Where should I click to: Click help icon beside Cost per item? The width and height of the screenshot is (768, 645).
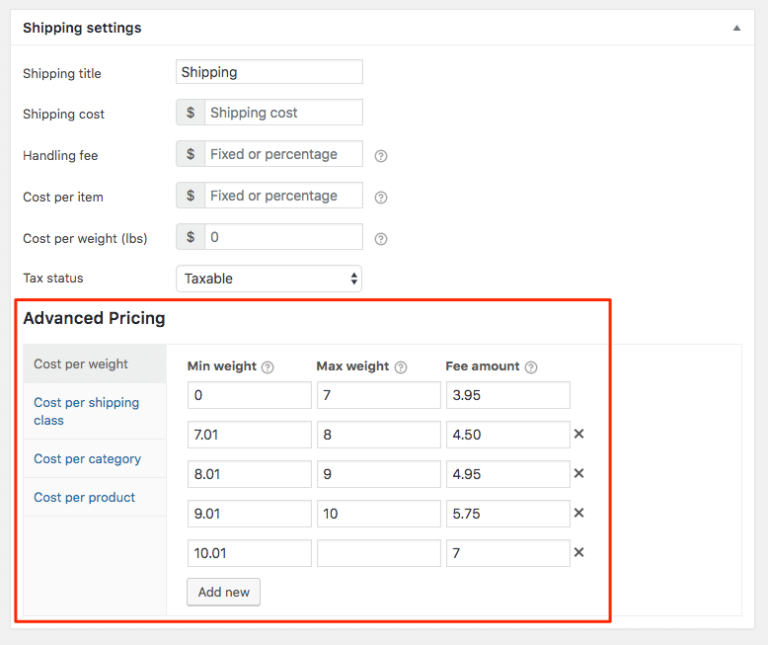[x=380, y=198]
